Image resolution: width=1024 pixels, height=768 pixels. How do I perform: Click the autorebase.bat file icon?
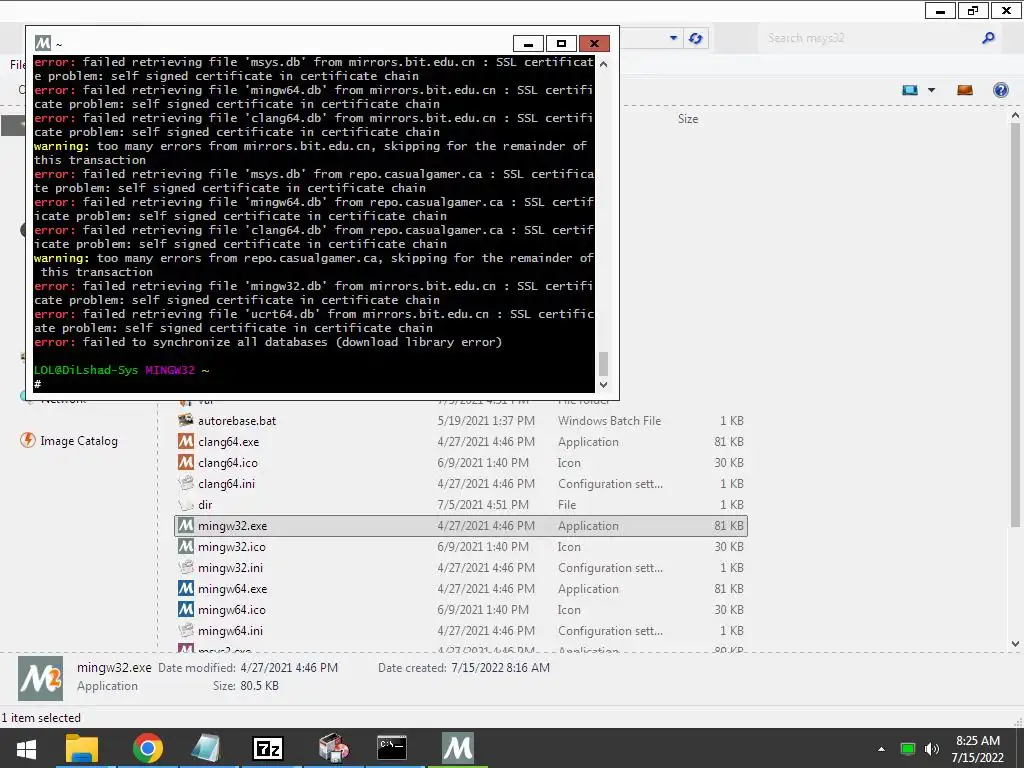coord(186,421)
